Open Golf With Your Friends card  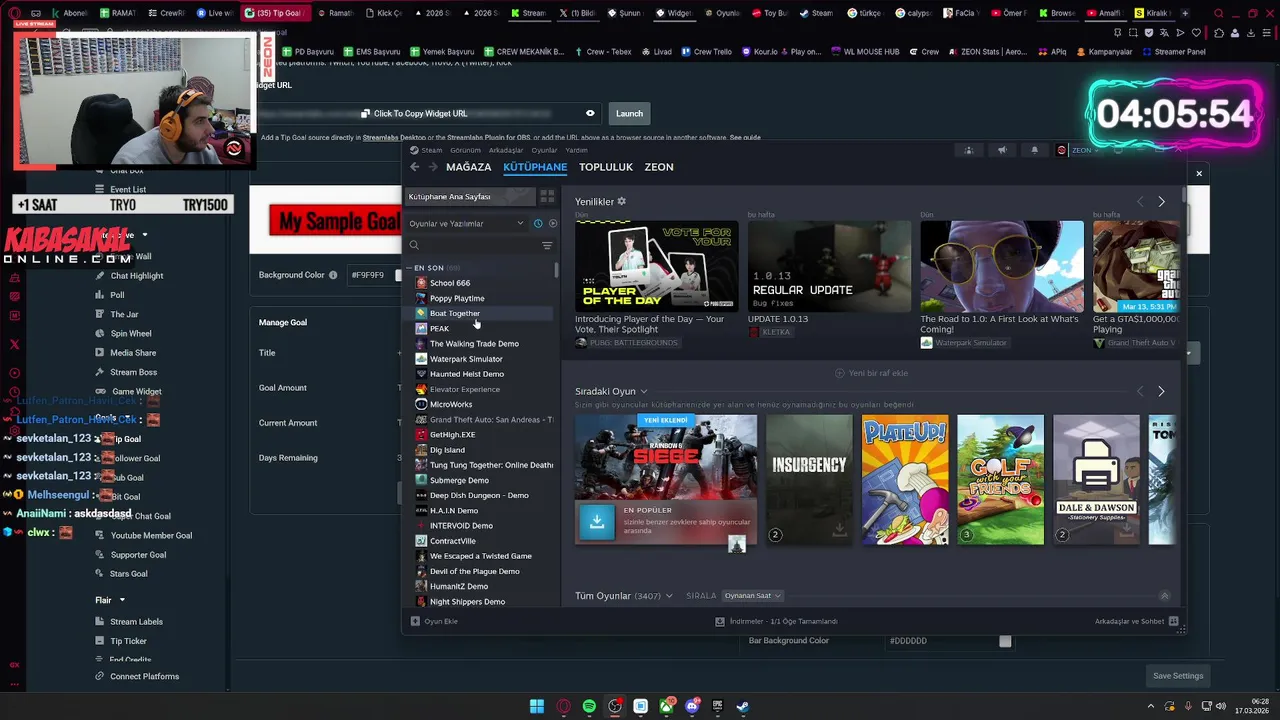tap(1000, 480)
